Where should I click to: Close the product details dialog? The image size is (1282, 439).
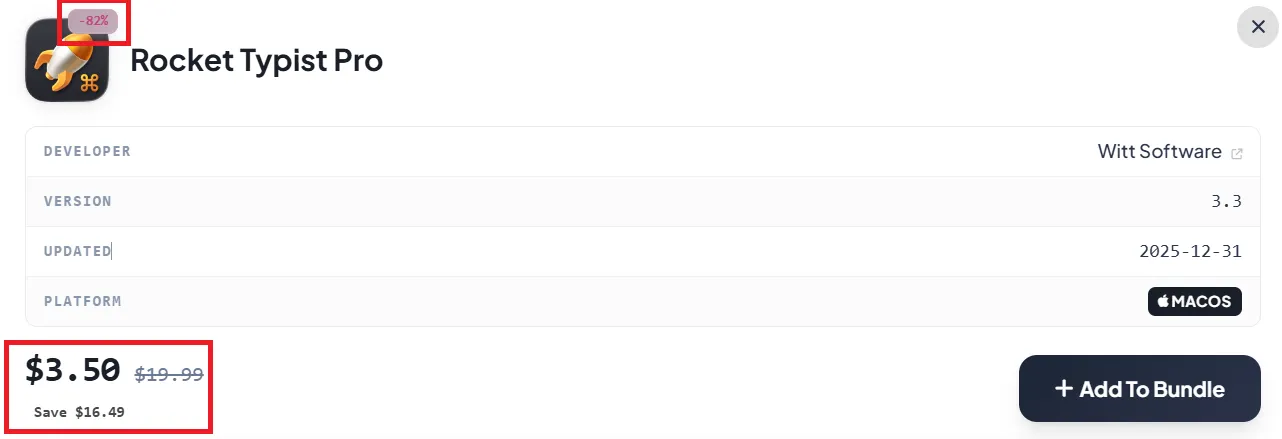(1258, 27)
